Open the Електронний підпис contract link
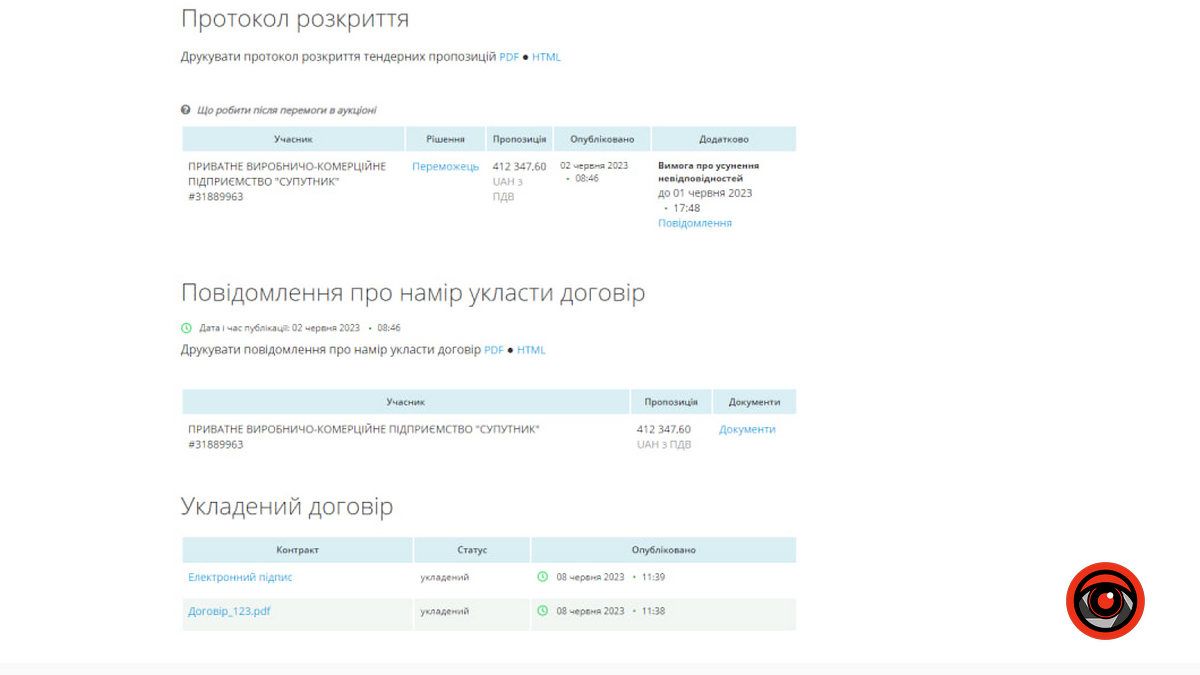 click(x=240, y=577)
